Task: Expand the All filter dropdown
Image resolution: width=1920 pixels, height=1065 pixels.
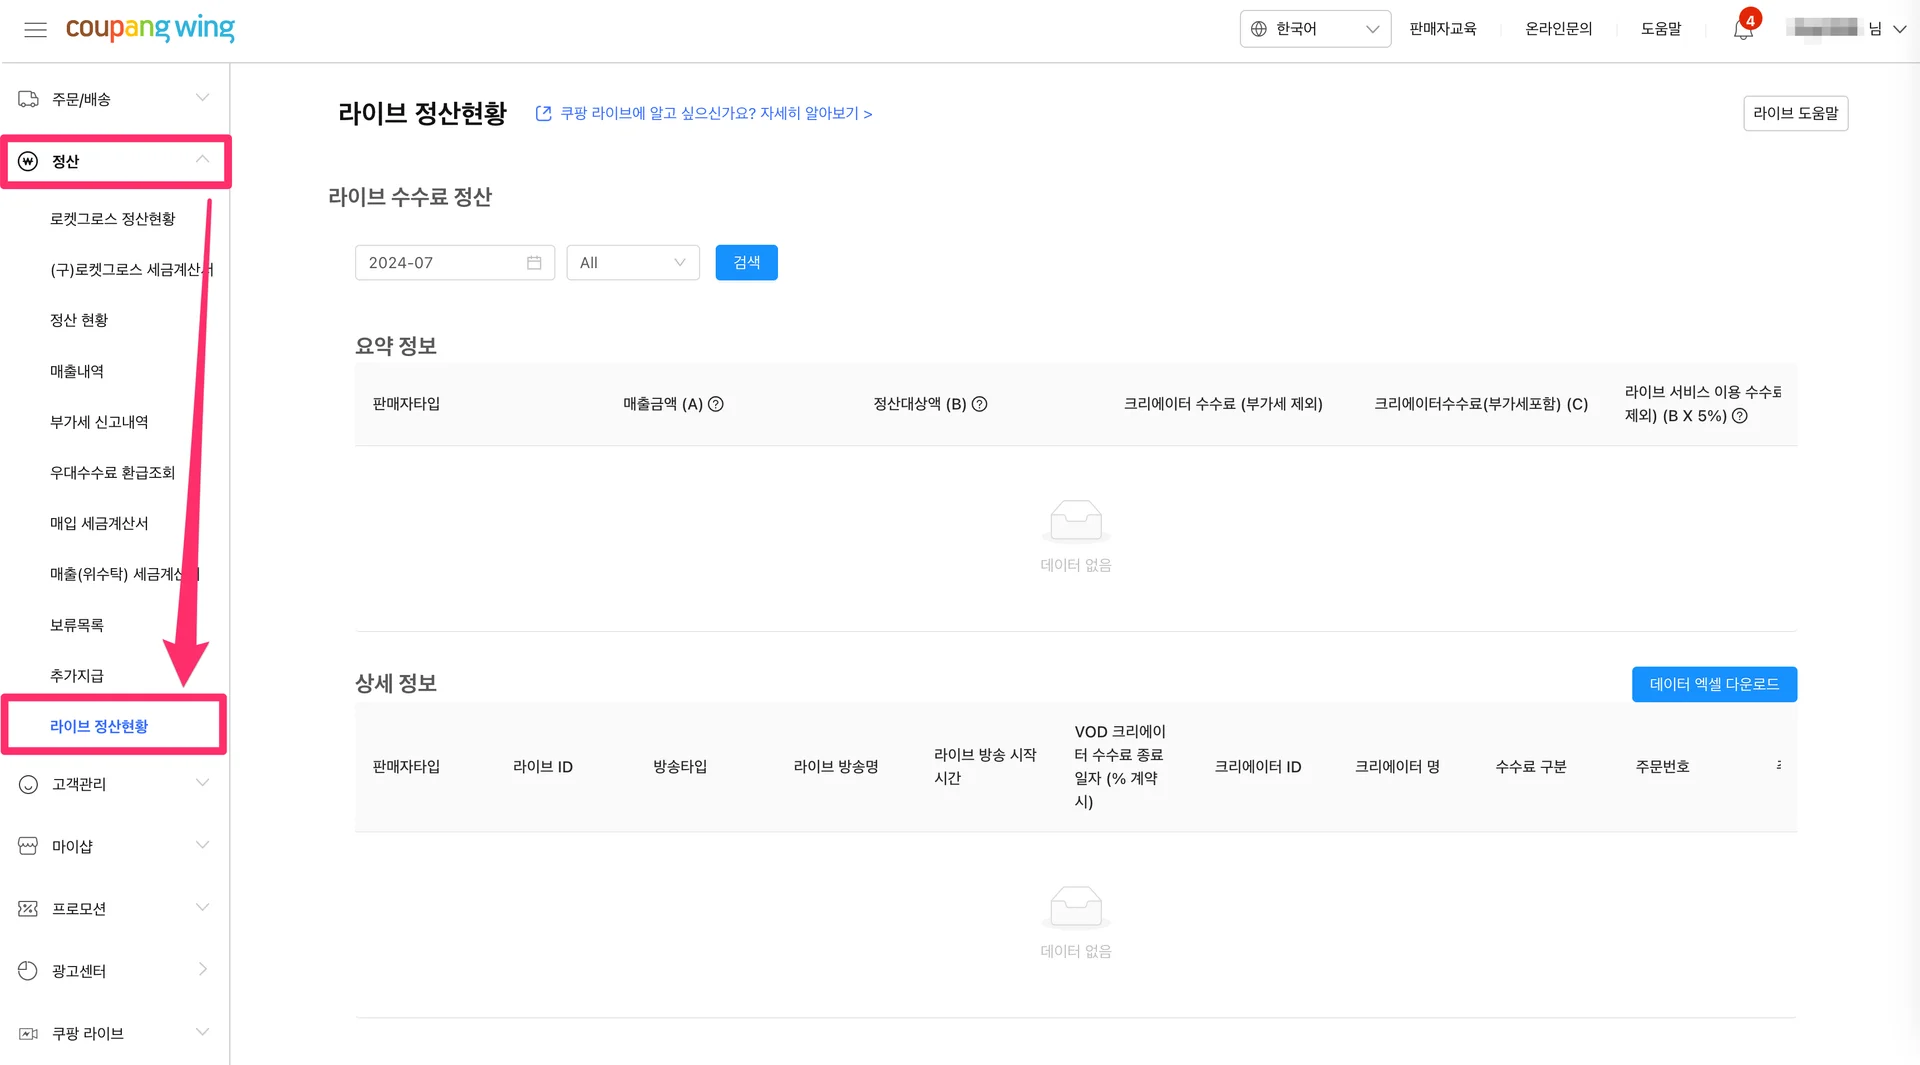Action: [x=632, y=262]
